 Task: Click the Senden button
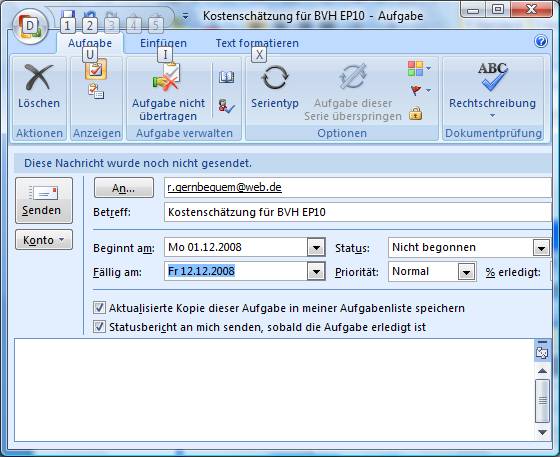(x=44, y=200)
